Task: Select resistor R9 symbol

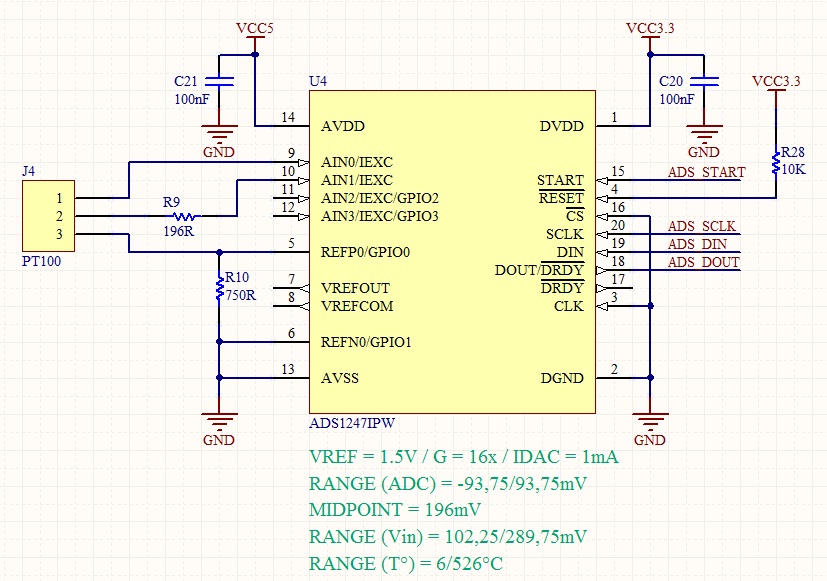Action: [x=184, y=216]
